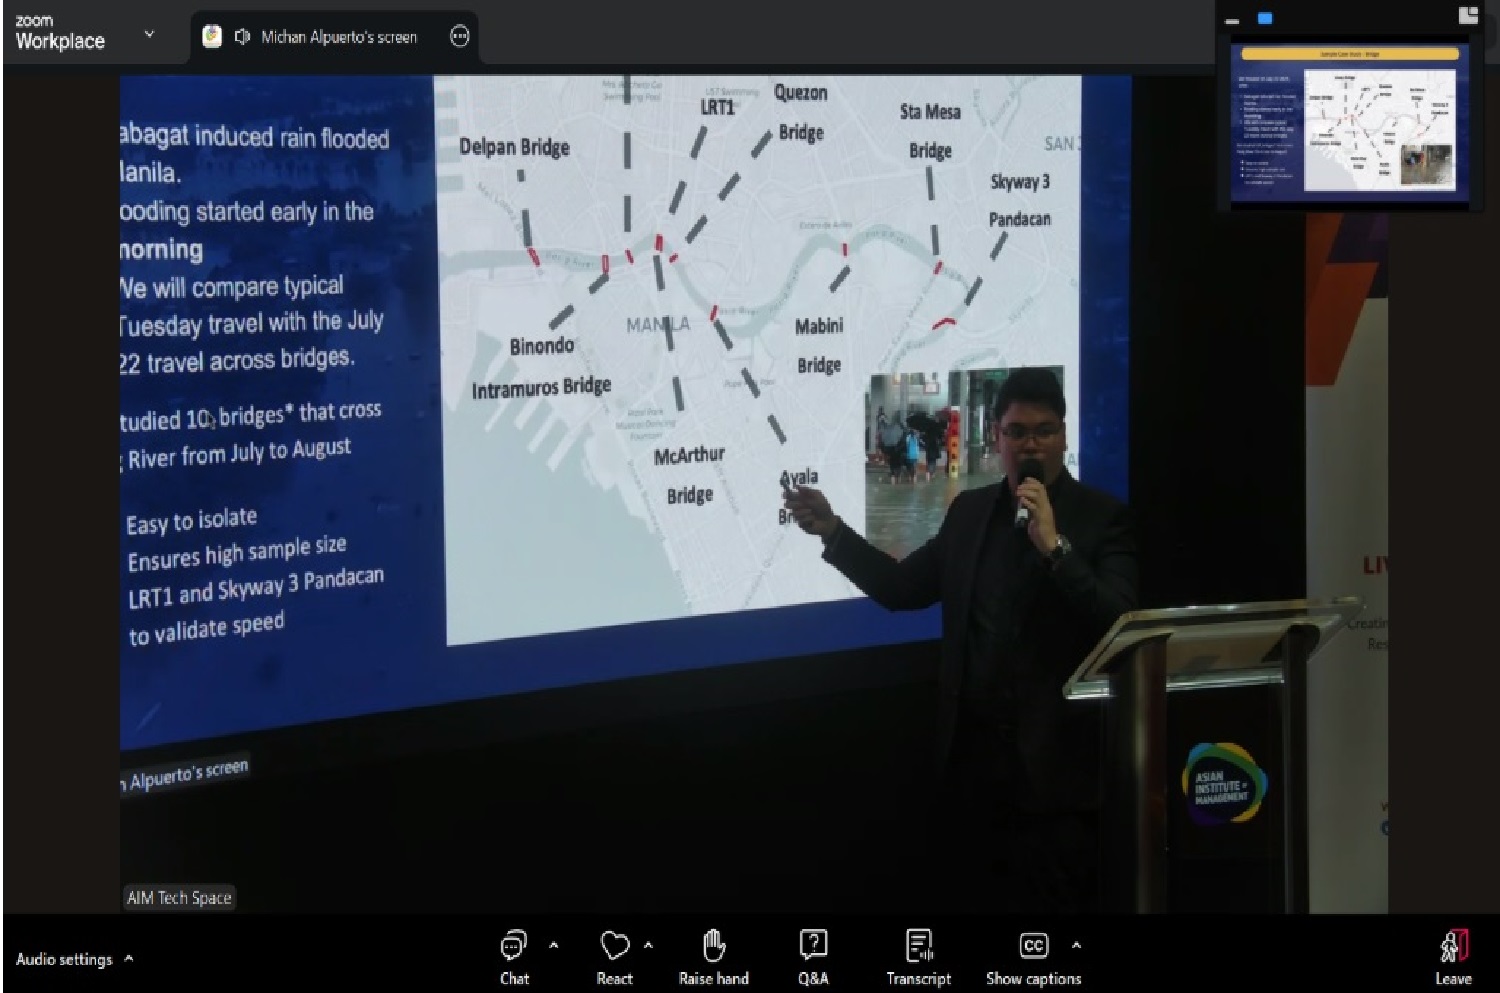Image resolution: width=1500 pixels, height=993 pixels.
Task: Raise hand in the meeting
Action: pyautogui.click(x=713, y=946)
